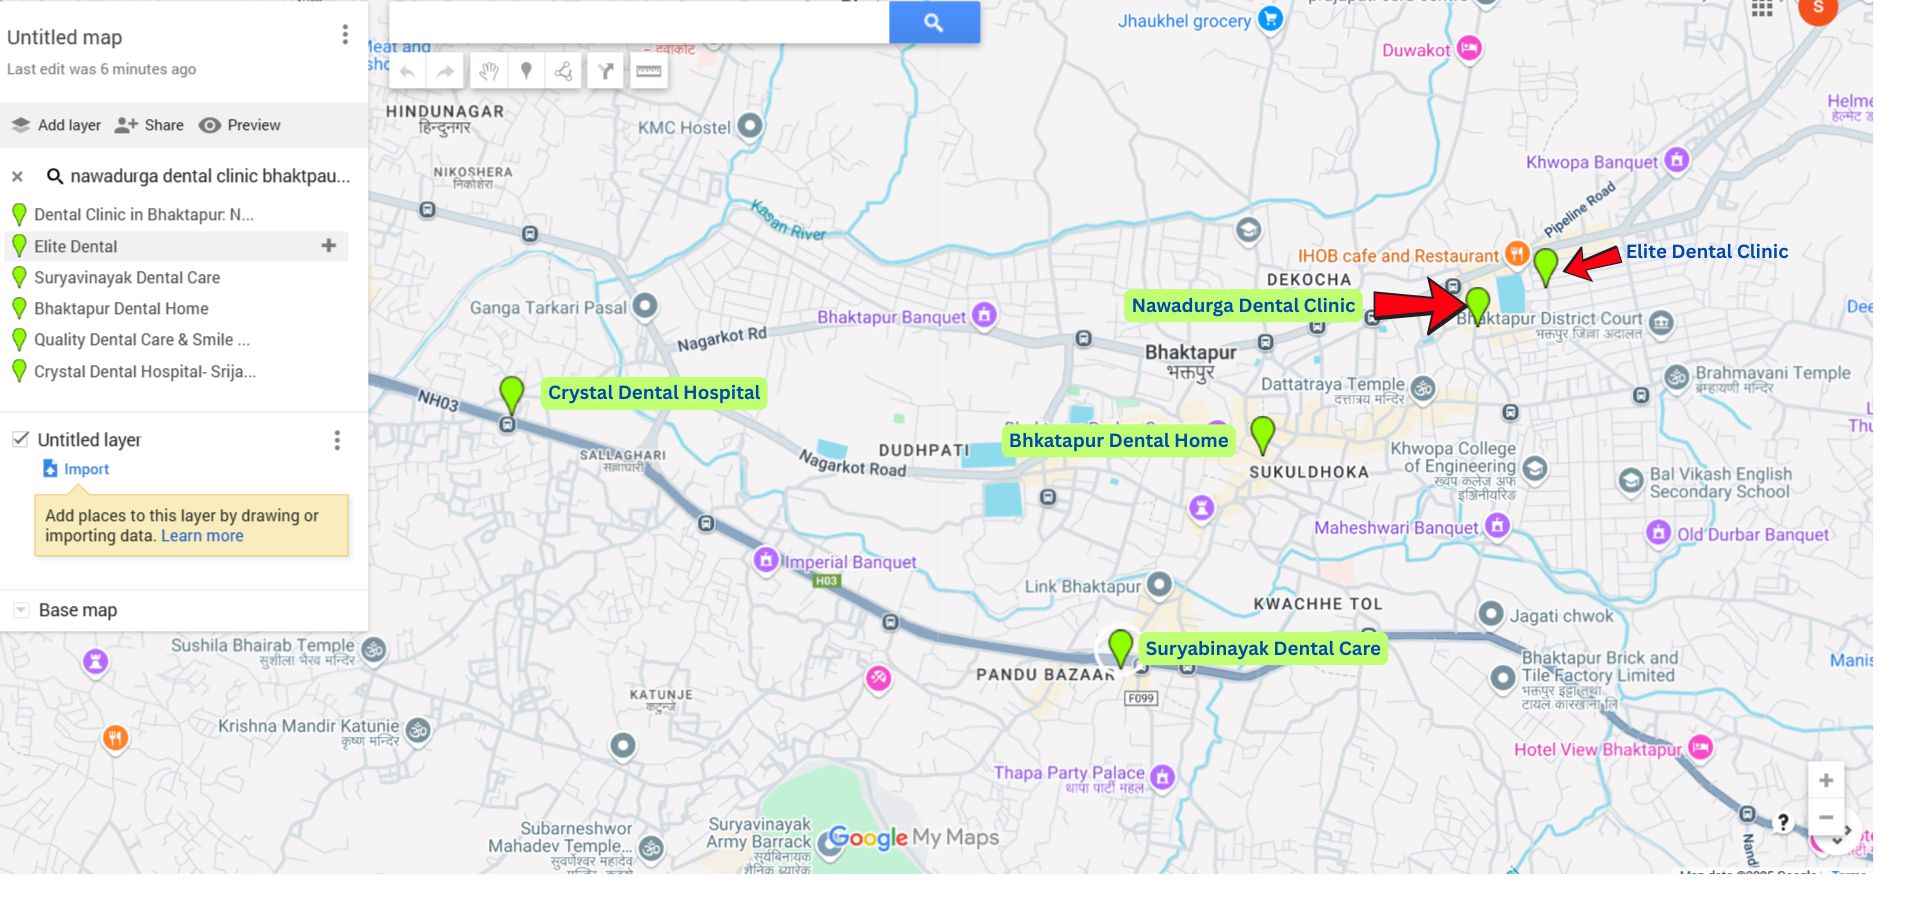Click the Thapa Party Palace marker
This screenshot has height=904, width=1907.
[1162, 776]
